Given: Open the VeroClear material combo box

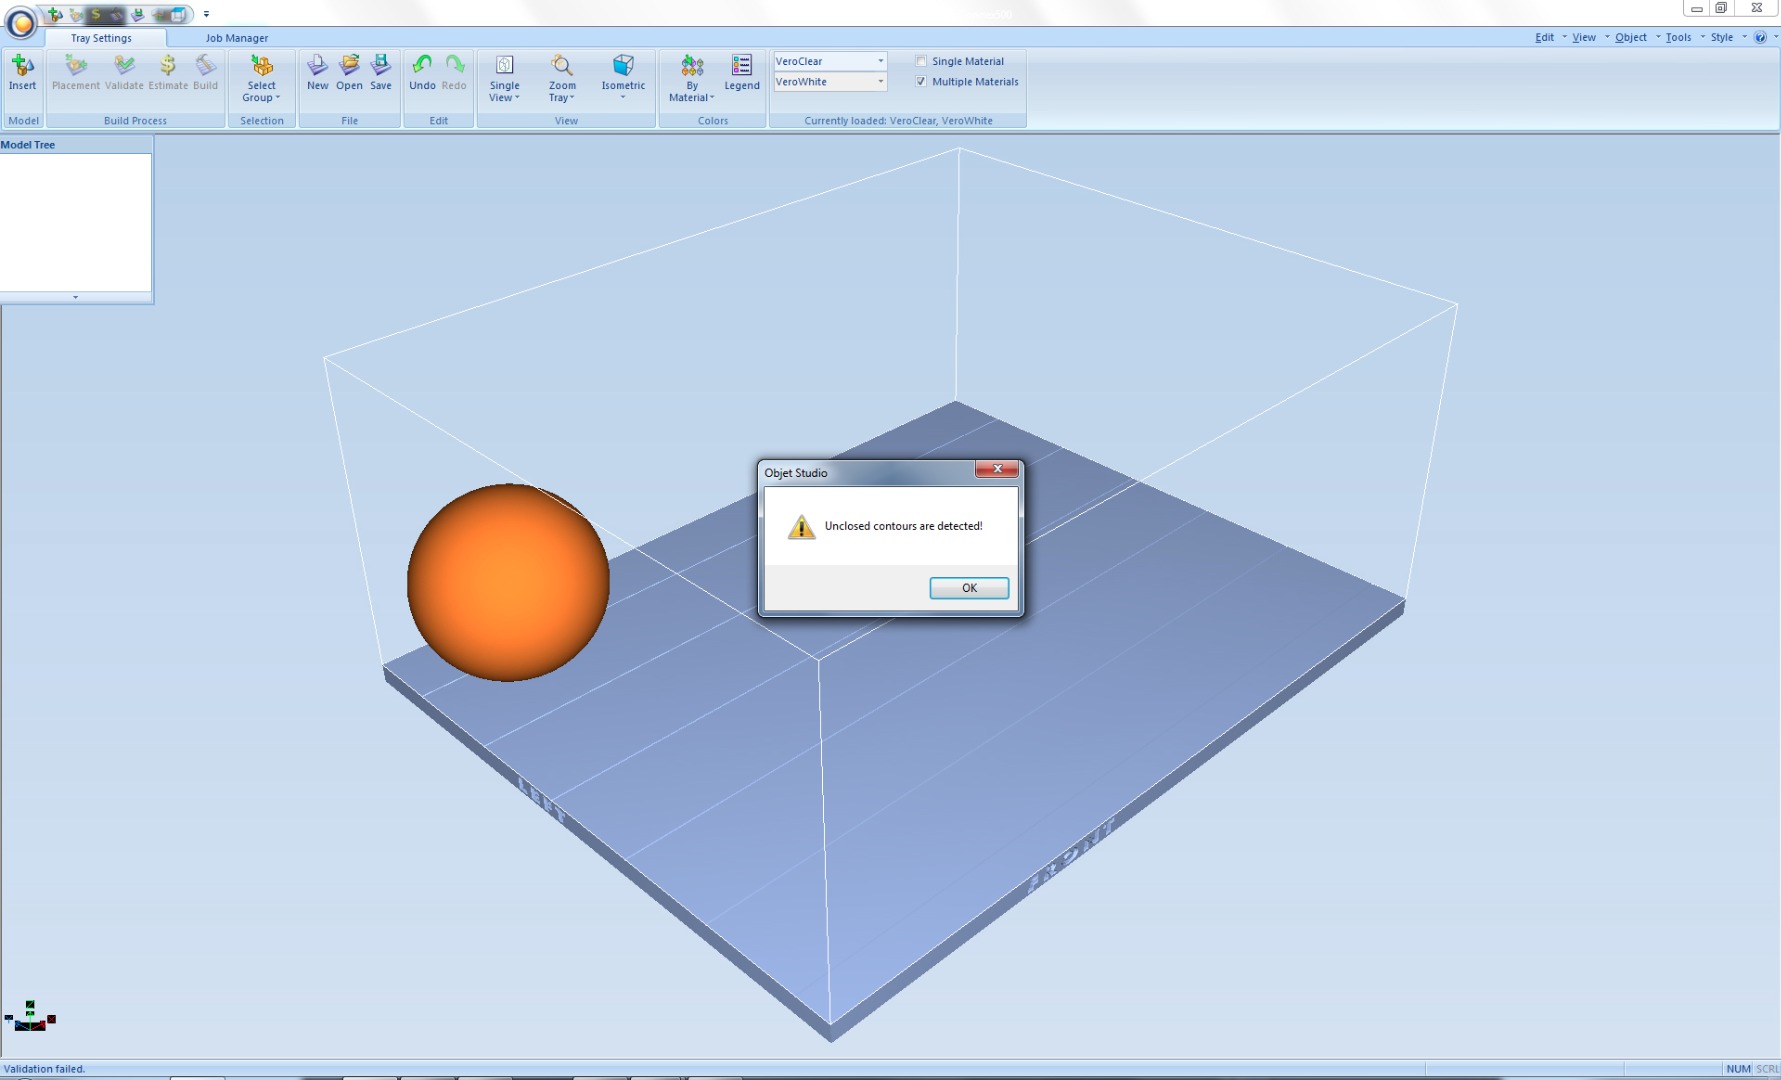Looking at the screenshot, I should pyautogui.click(x=830, y=61).
